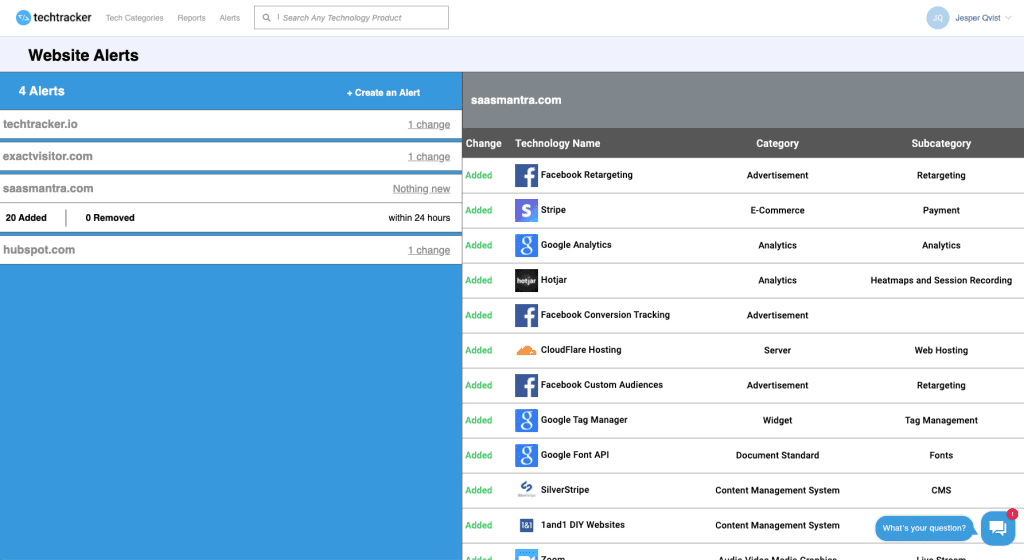Click the Change column header
Image resolution: width=1024 pixels, height=560 pixels.
coord(483,144)
